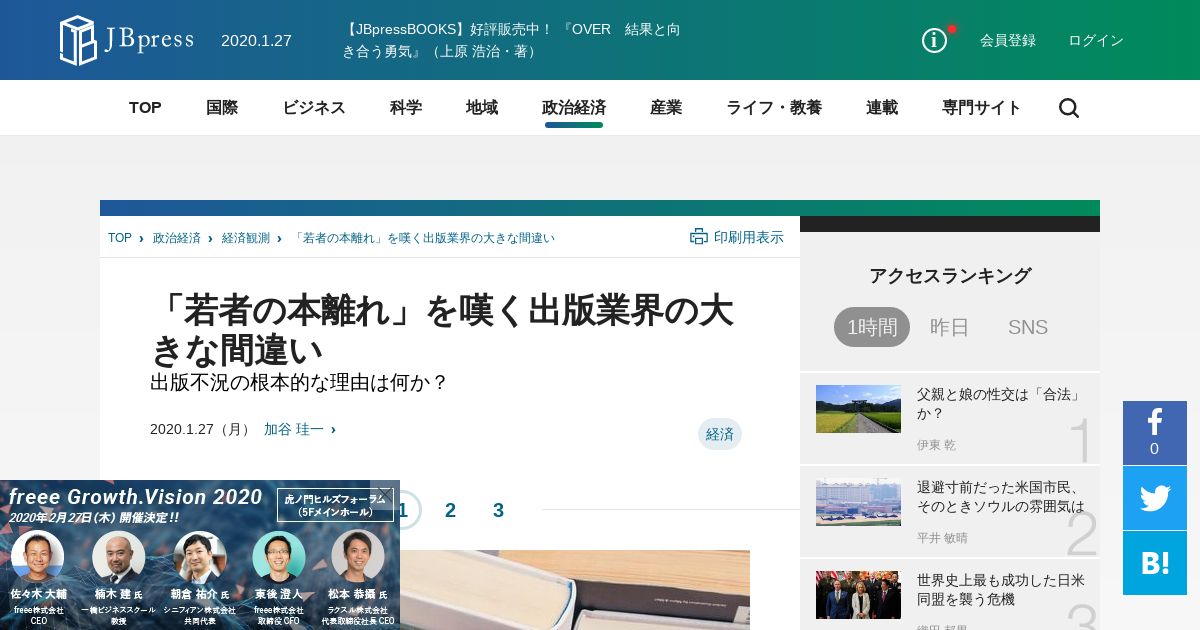This screenshot has width=1200, height=630.
Task: Open ranked article 退避寸前だった米国市民
Action: click(1000, 497)
